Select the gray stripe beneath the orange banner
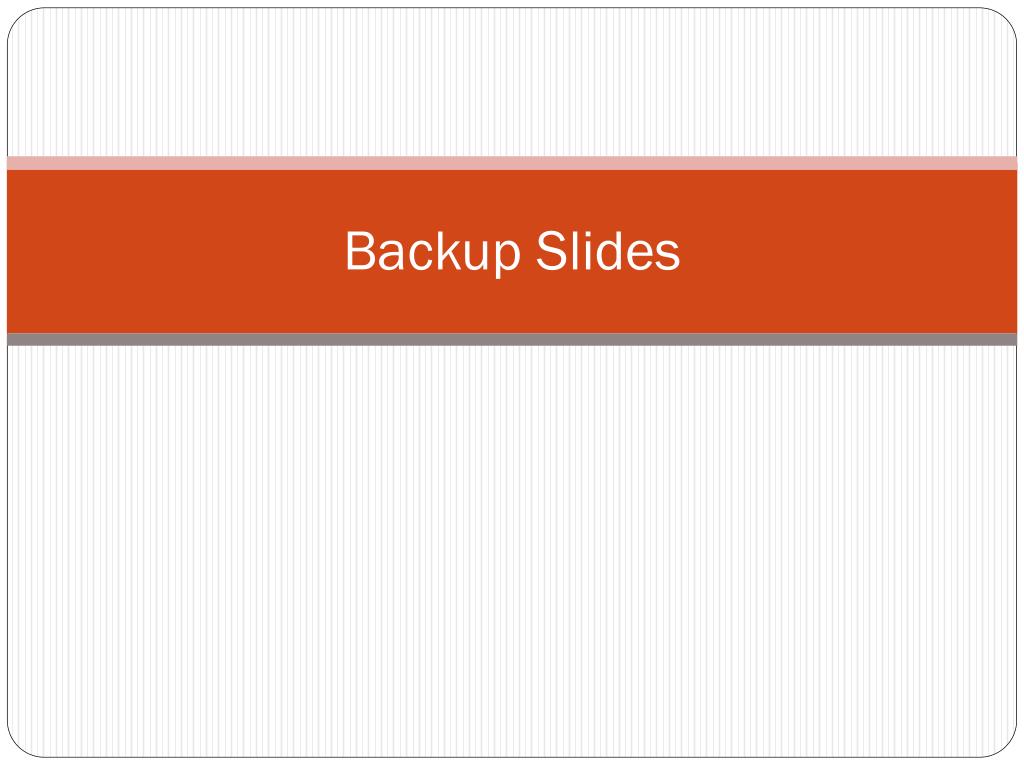 tap(512, 340)
